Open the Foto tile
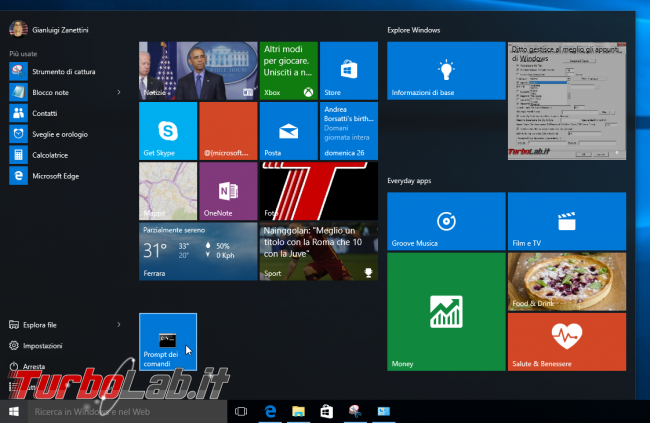Screen dimensions: 650x423 coord(319,191)
